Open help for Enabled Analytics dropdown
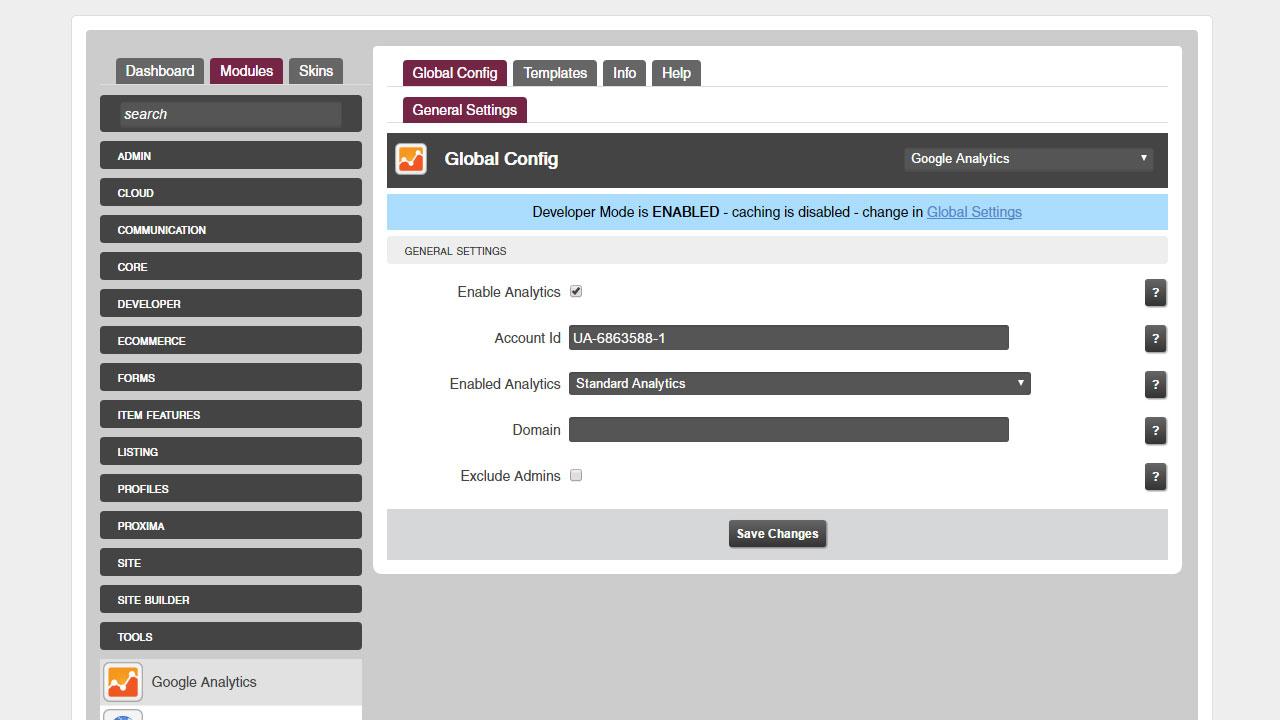 [1155, 384]
